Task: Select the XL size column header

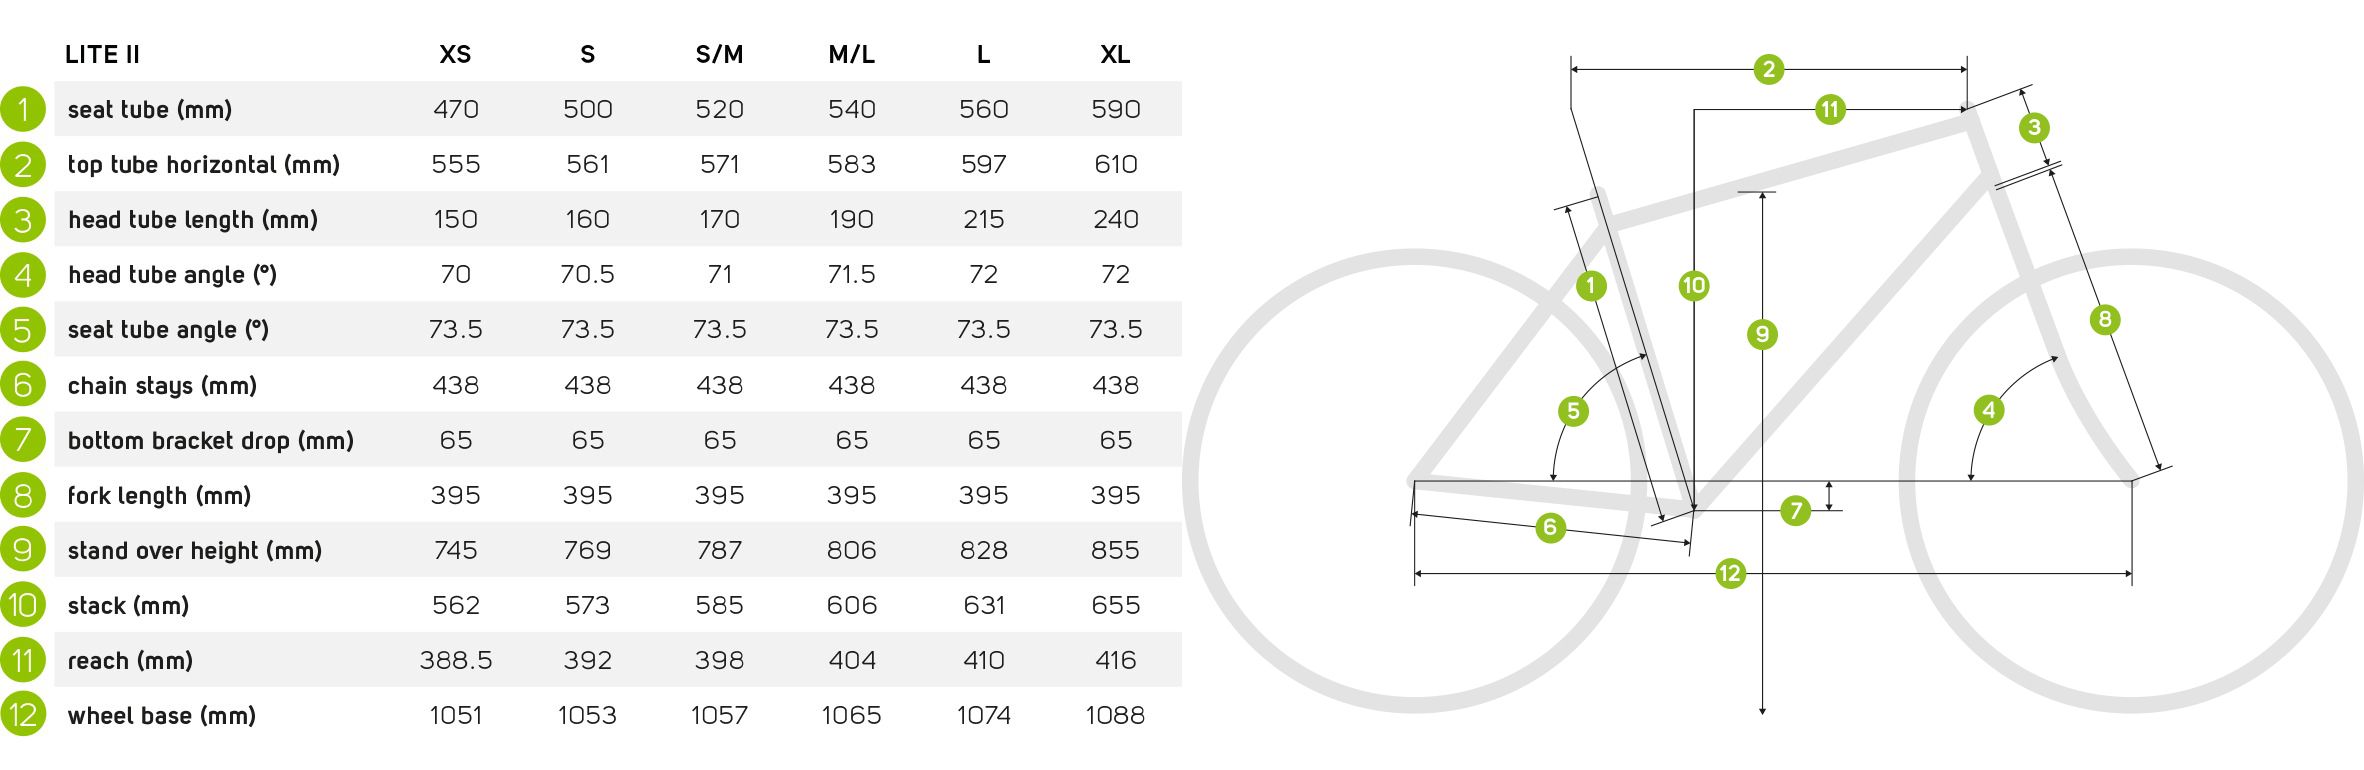Action: (1115, 55)
